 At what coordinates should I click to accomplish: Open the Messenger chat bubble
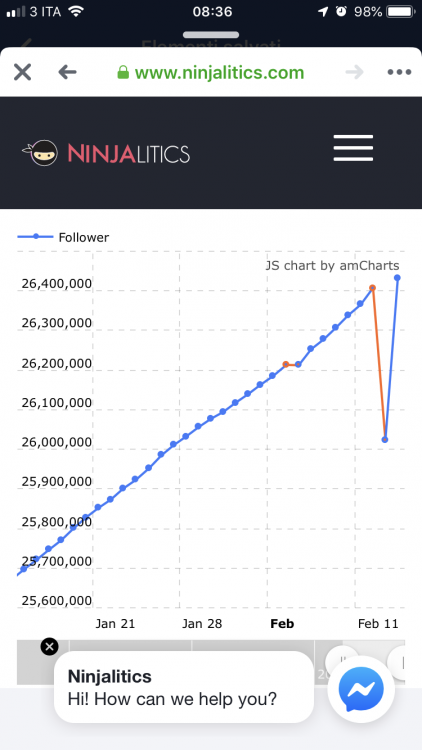pyautogui.click(x=361, y=689)
